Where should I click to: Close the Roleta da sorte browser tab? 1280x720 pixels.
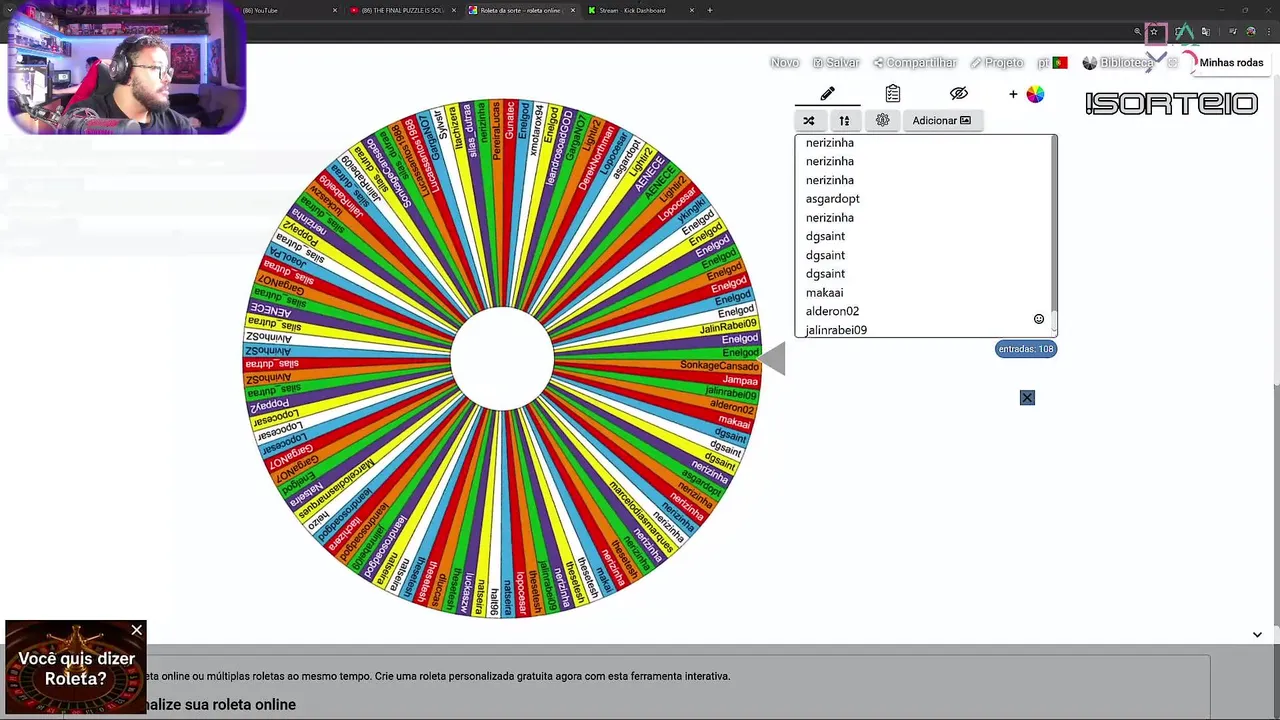[x=573, y=10]
